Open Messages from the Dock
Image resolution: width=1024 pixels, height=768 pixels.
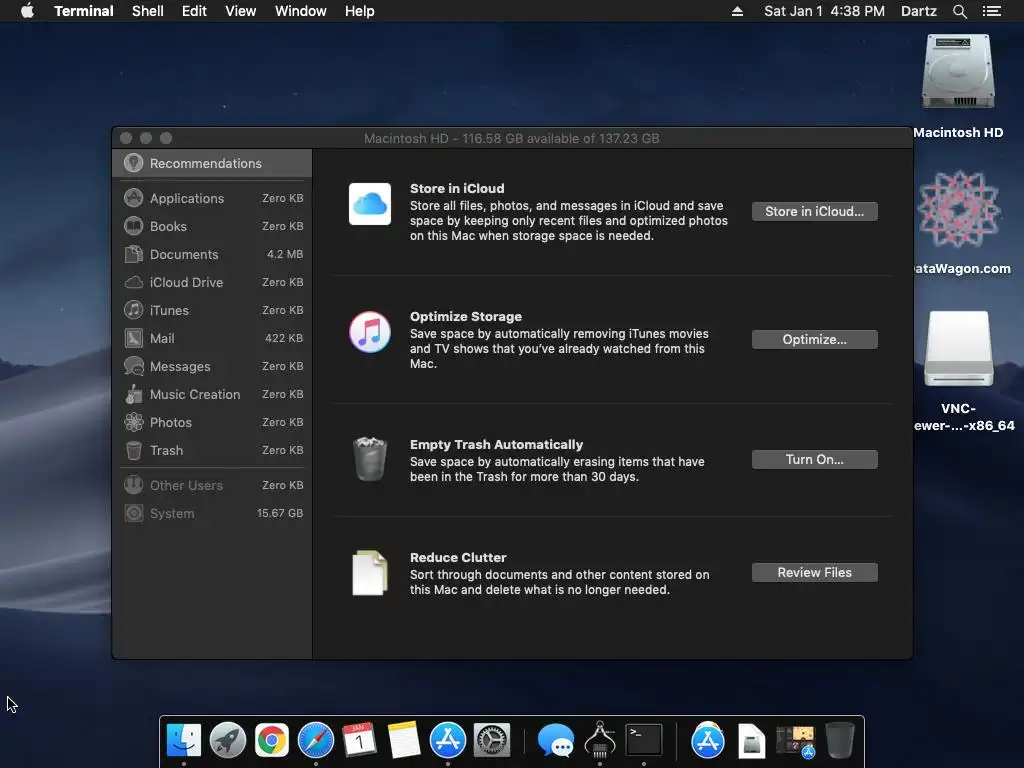tap(556, 740)
